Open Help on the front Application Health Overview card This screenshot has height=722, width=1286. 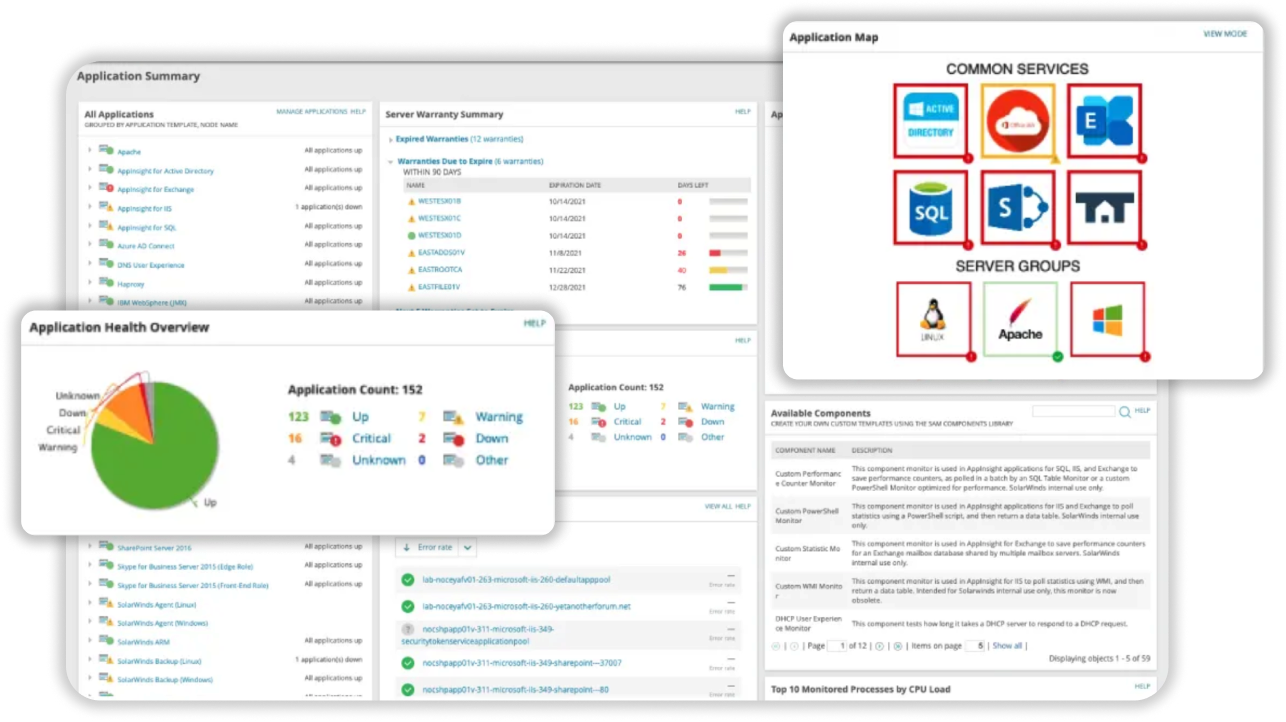535,324
